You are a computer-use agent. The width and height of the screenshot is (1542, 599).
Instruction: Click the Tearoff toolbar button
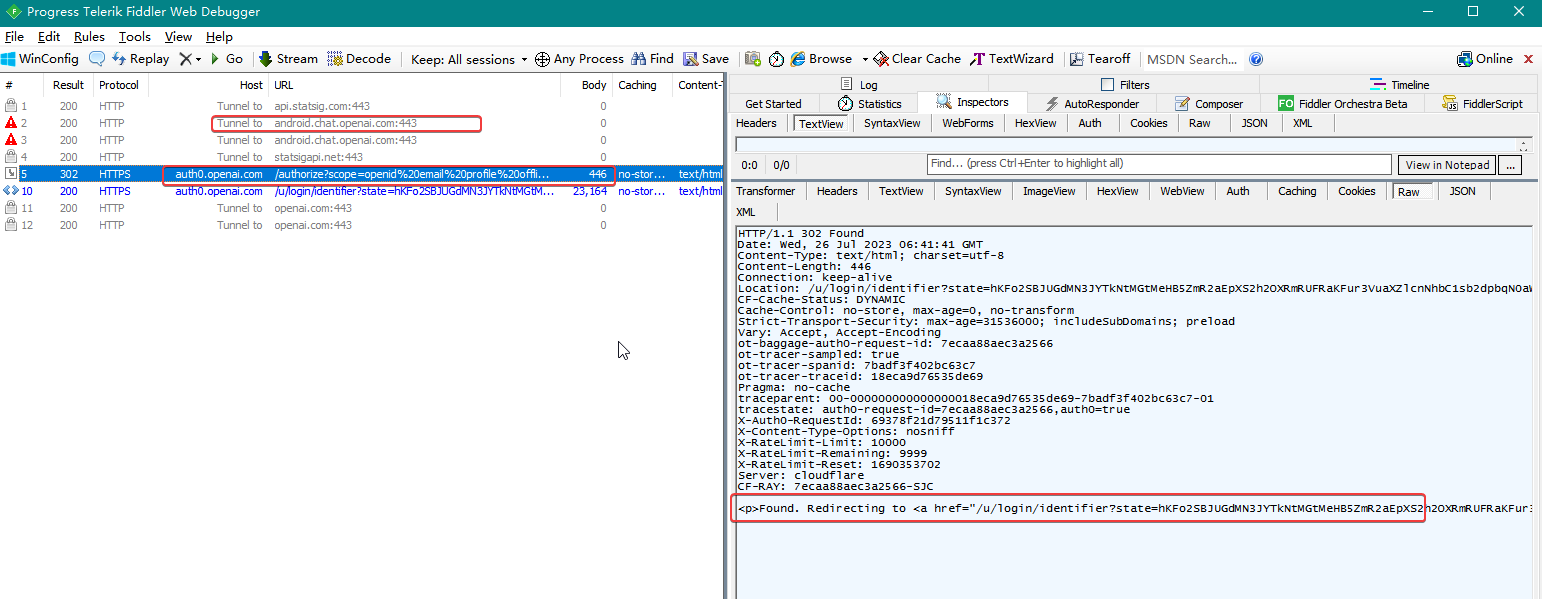tap(1099, 59)
